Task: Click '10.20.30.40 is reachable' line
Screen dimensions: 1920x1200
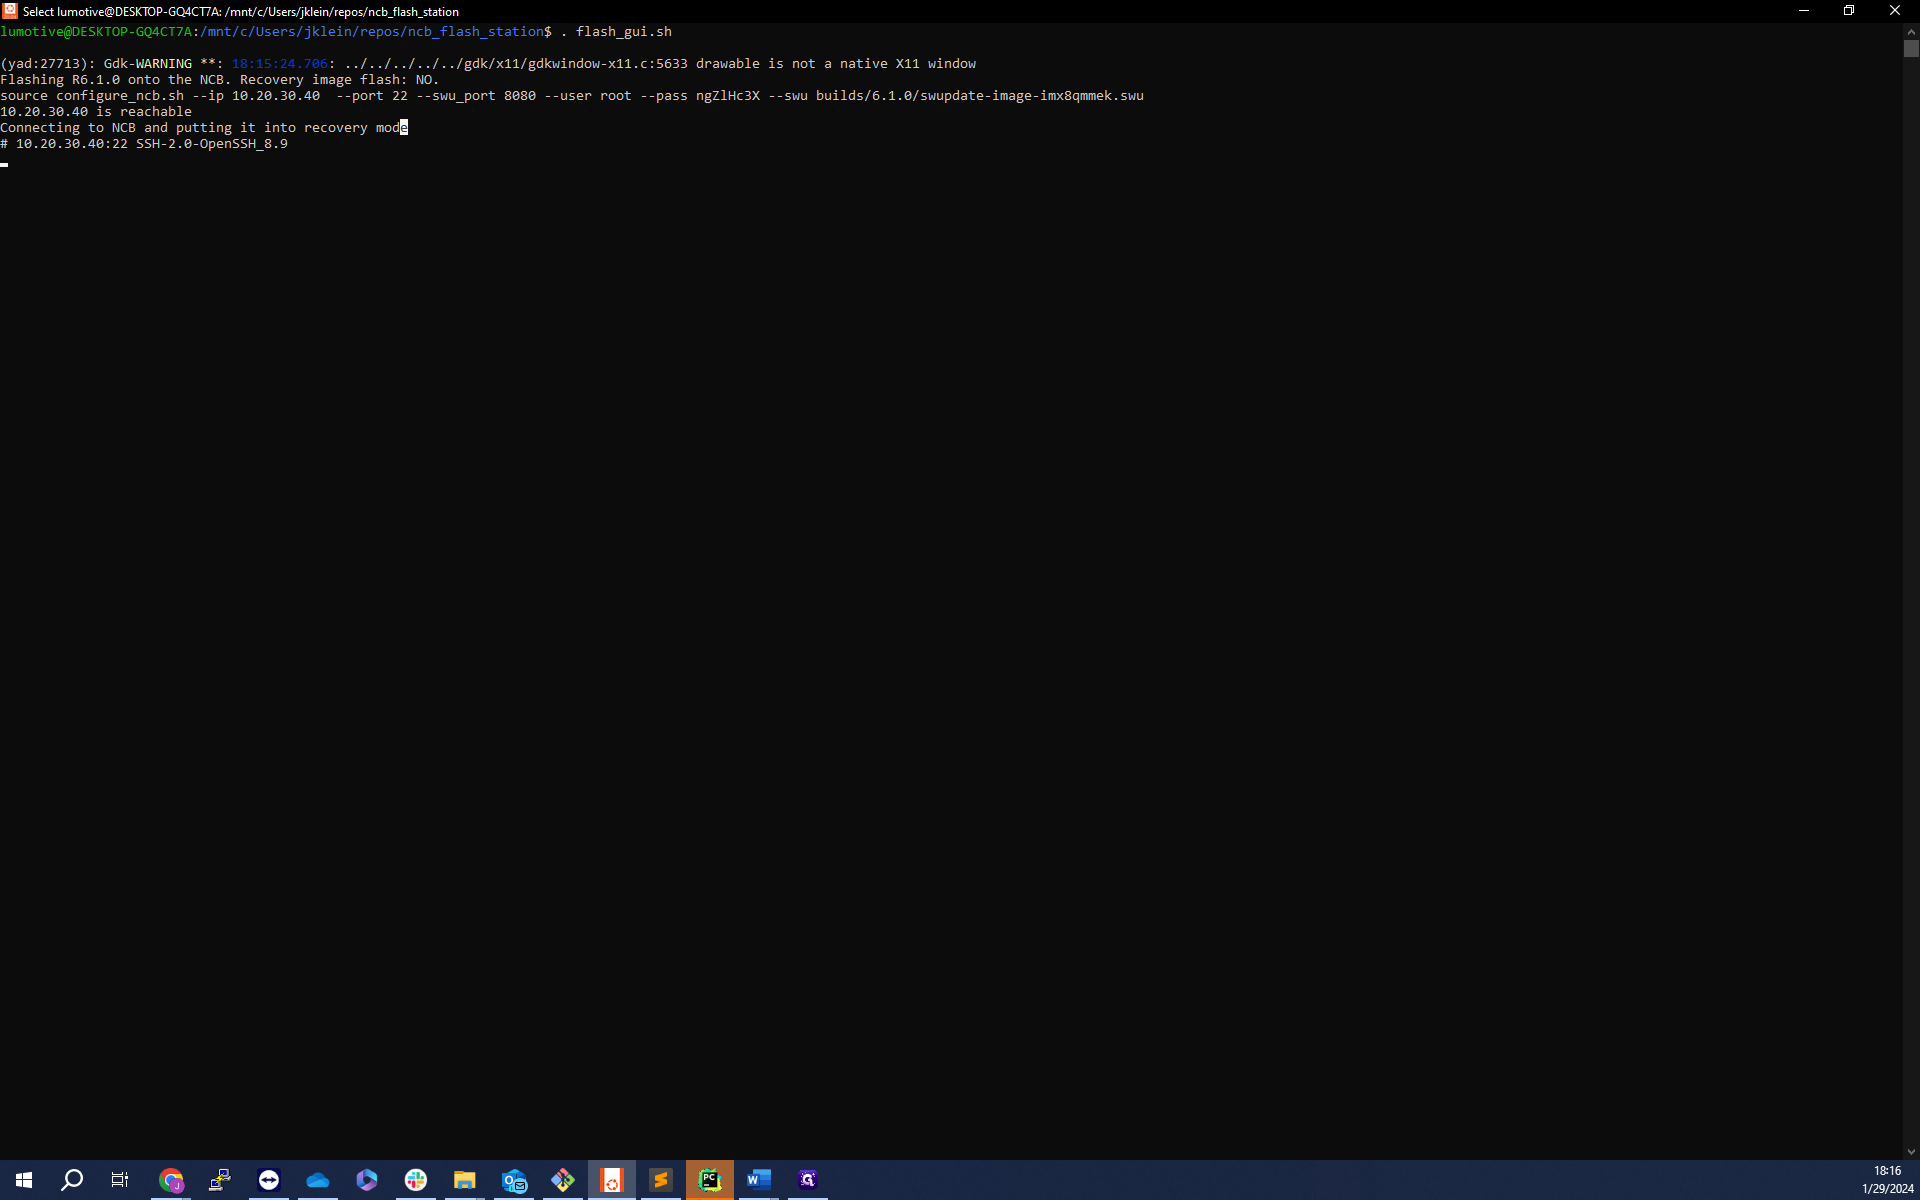Action: click(x=96, y=112)
